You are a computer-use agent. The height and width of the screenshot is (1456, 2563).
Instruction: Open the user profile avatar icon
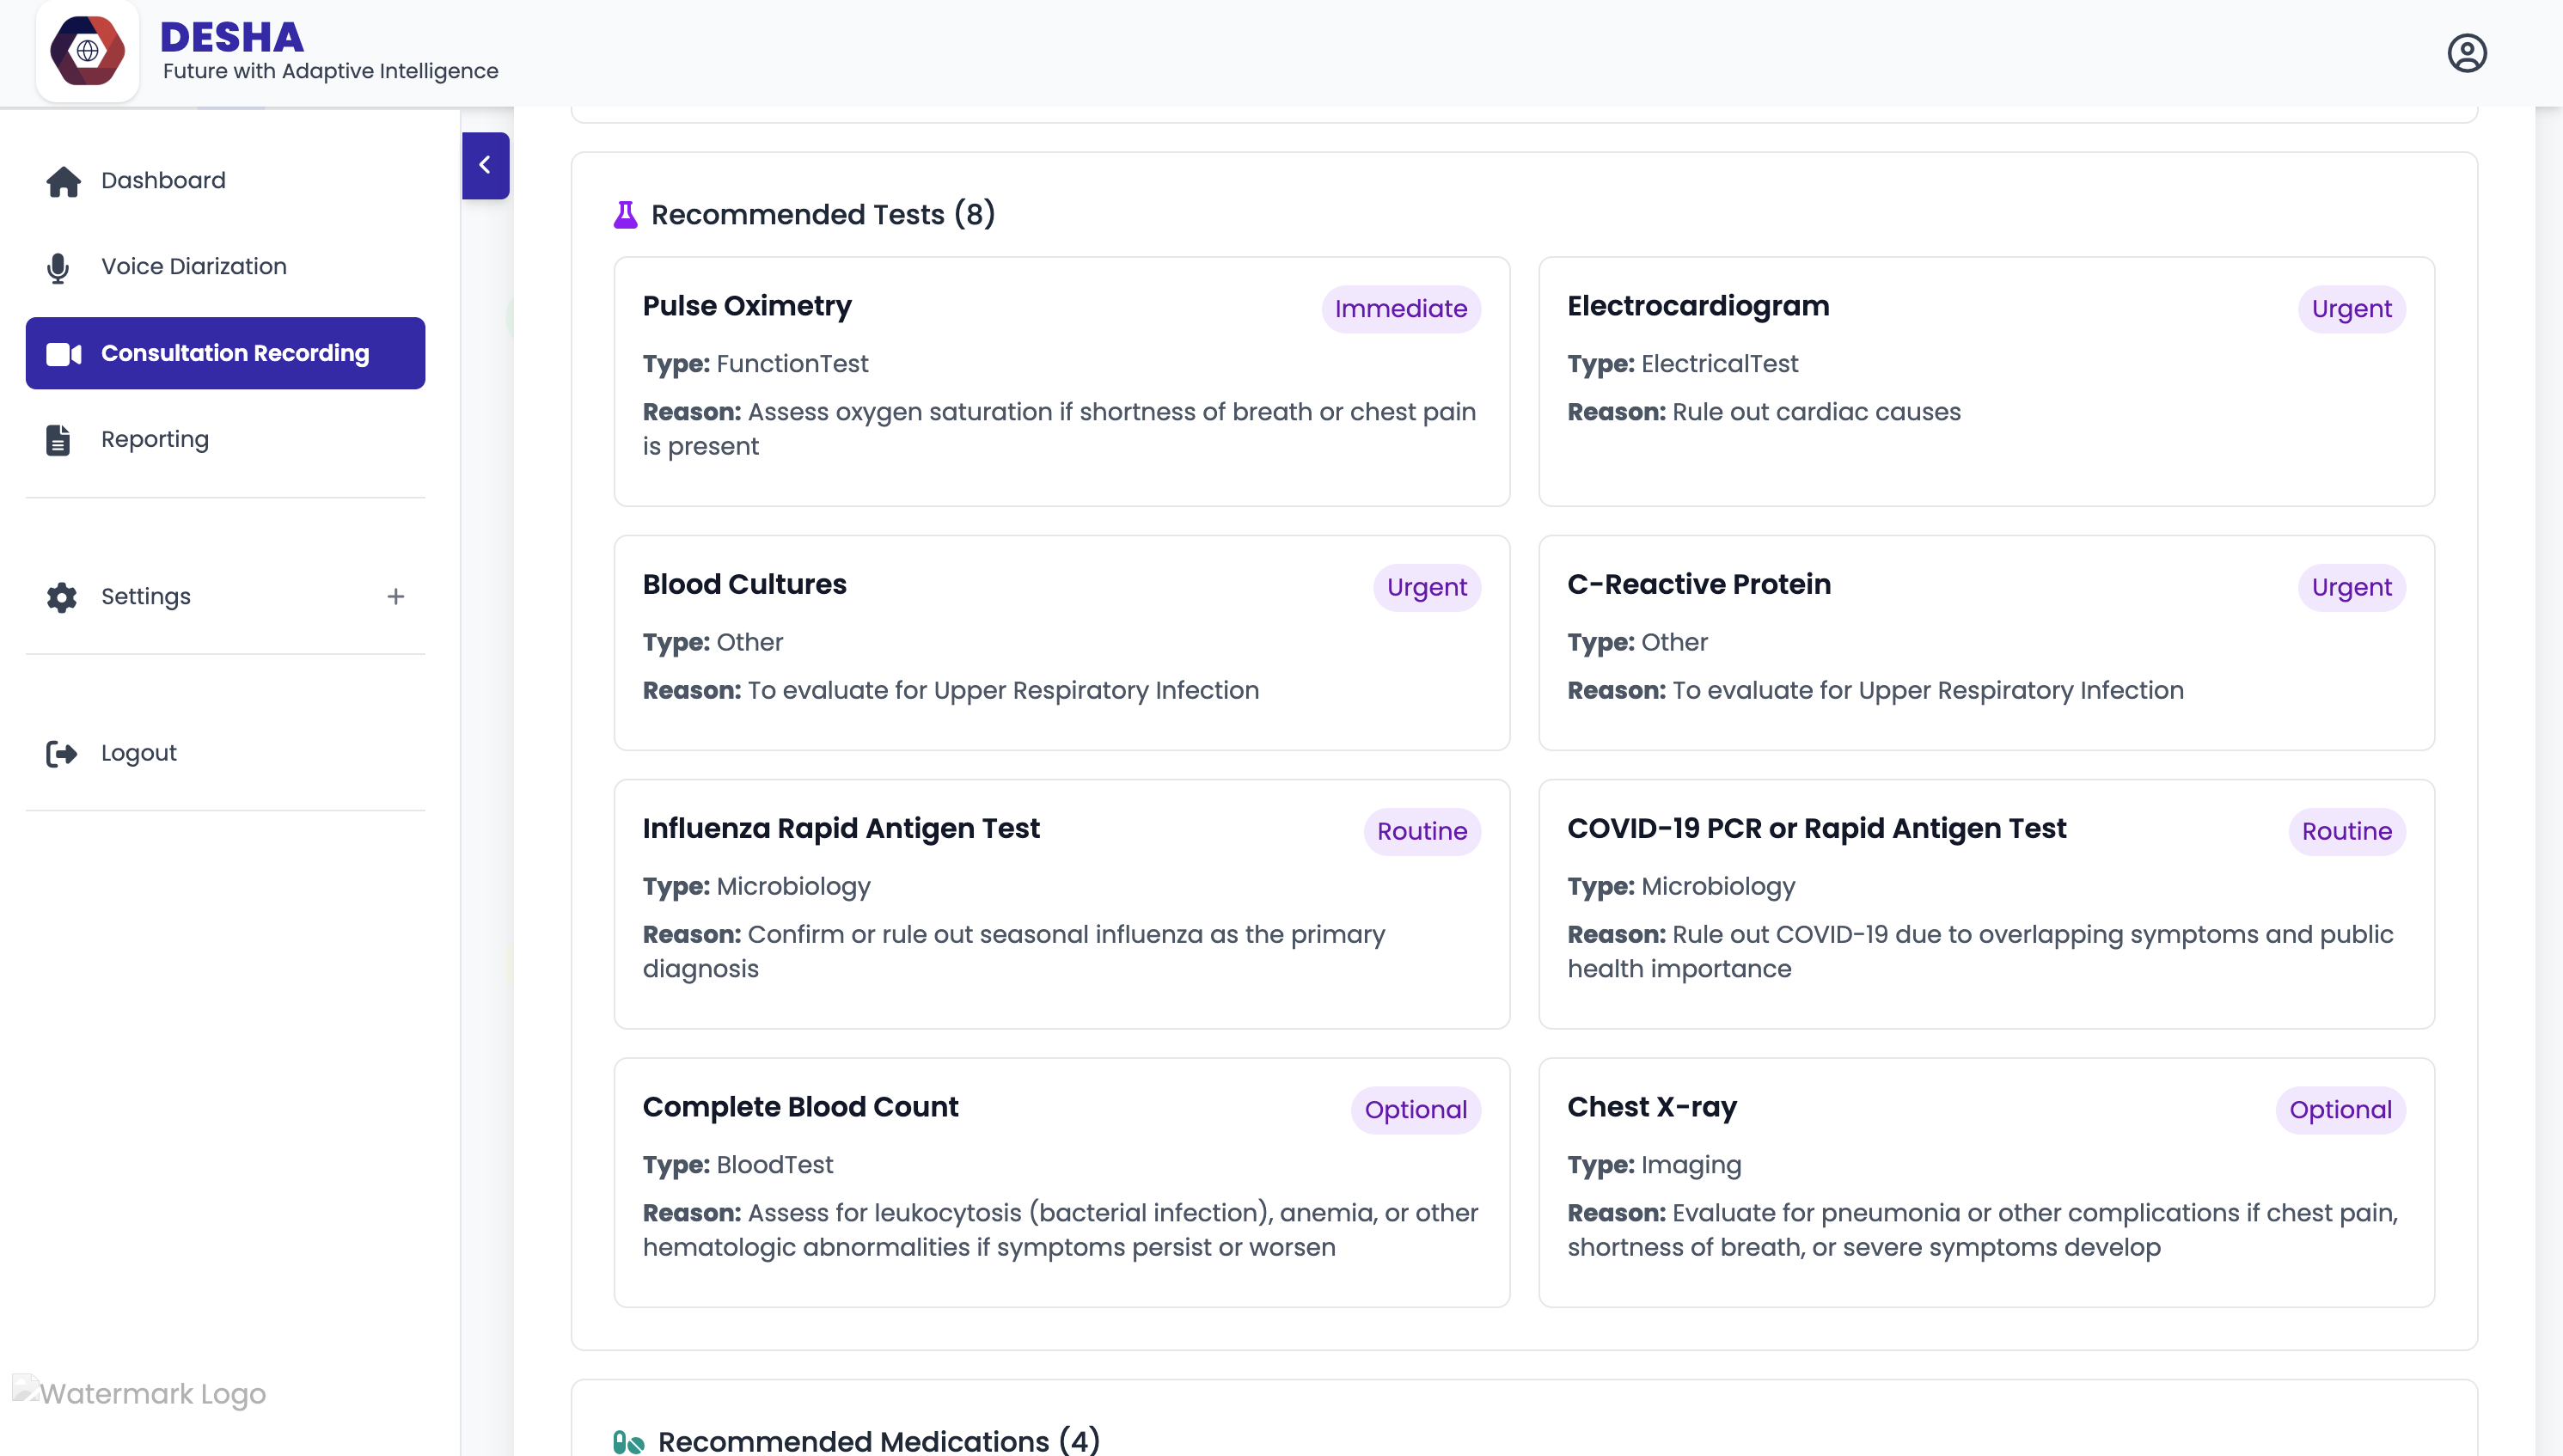pos(2467,52)
